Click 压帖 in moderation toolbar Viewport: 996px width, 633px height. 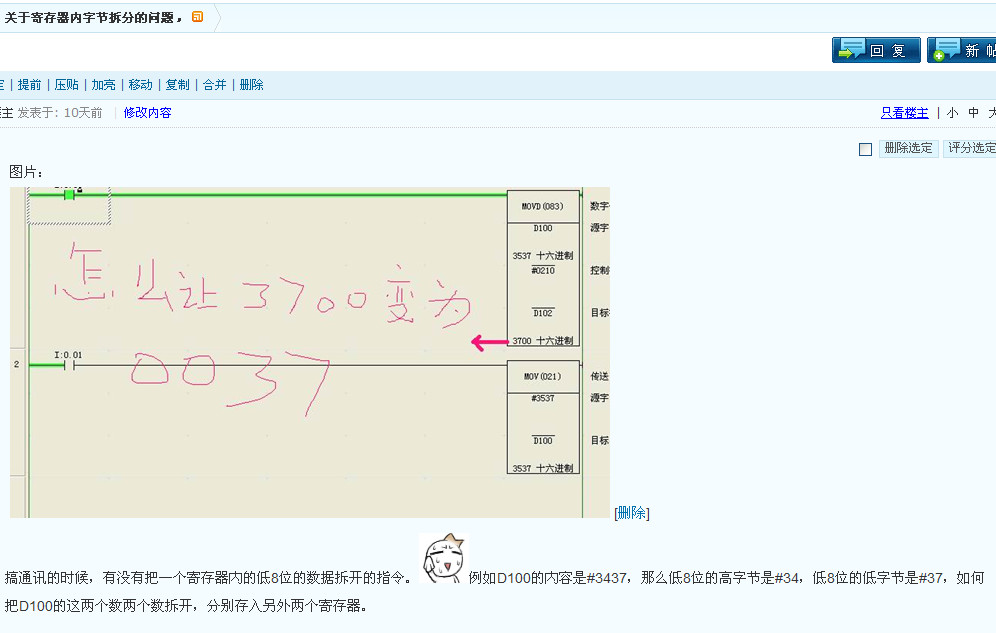pyautogui.click(x=67, y=85)
